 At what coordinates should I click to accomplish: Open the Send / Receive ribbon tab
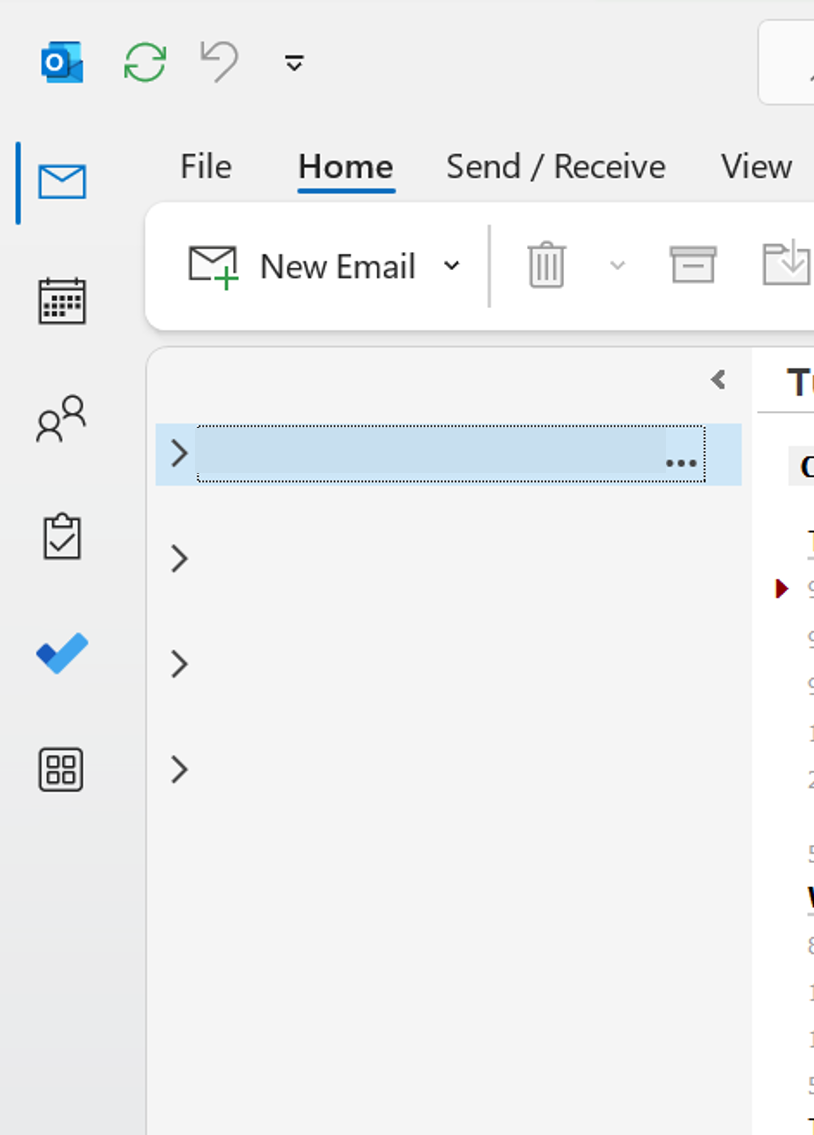[556, 167]
